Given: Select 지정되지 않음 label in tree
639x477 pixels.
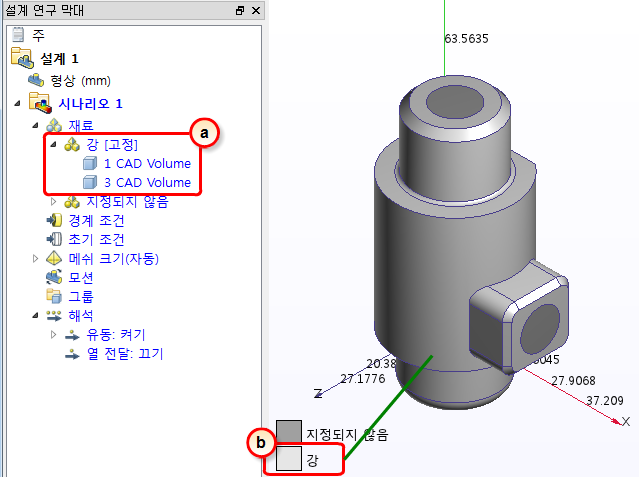Looking at the screenshot, I should 127,202.
